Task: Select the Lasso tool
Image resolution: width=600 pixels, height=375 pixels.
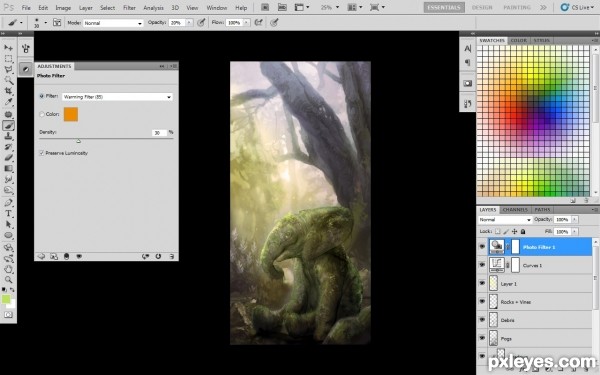Action: [x=8, y=69]
